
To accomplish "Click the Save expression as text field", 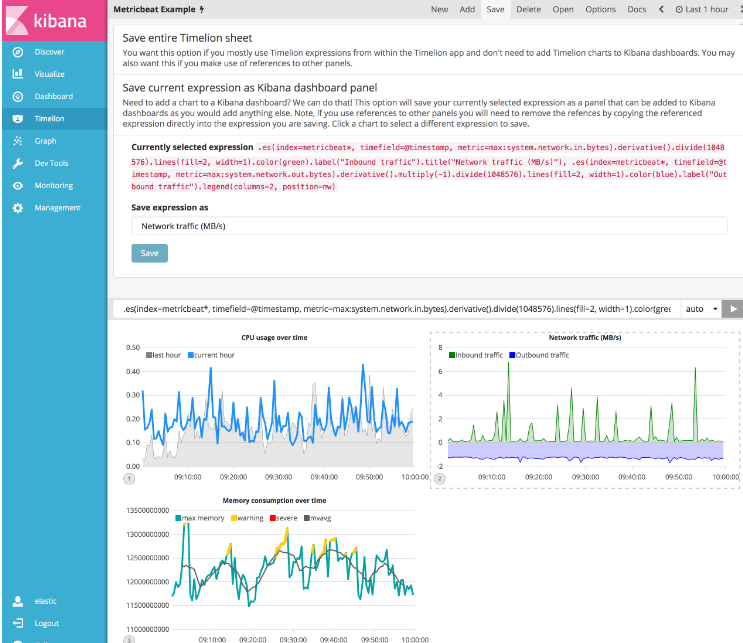I will click(429, 226).
